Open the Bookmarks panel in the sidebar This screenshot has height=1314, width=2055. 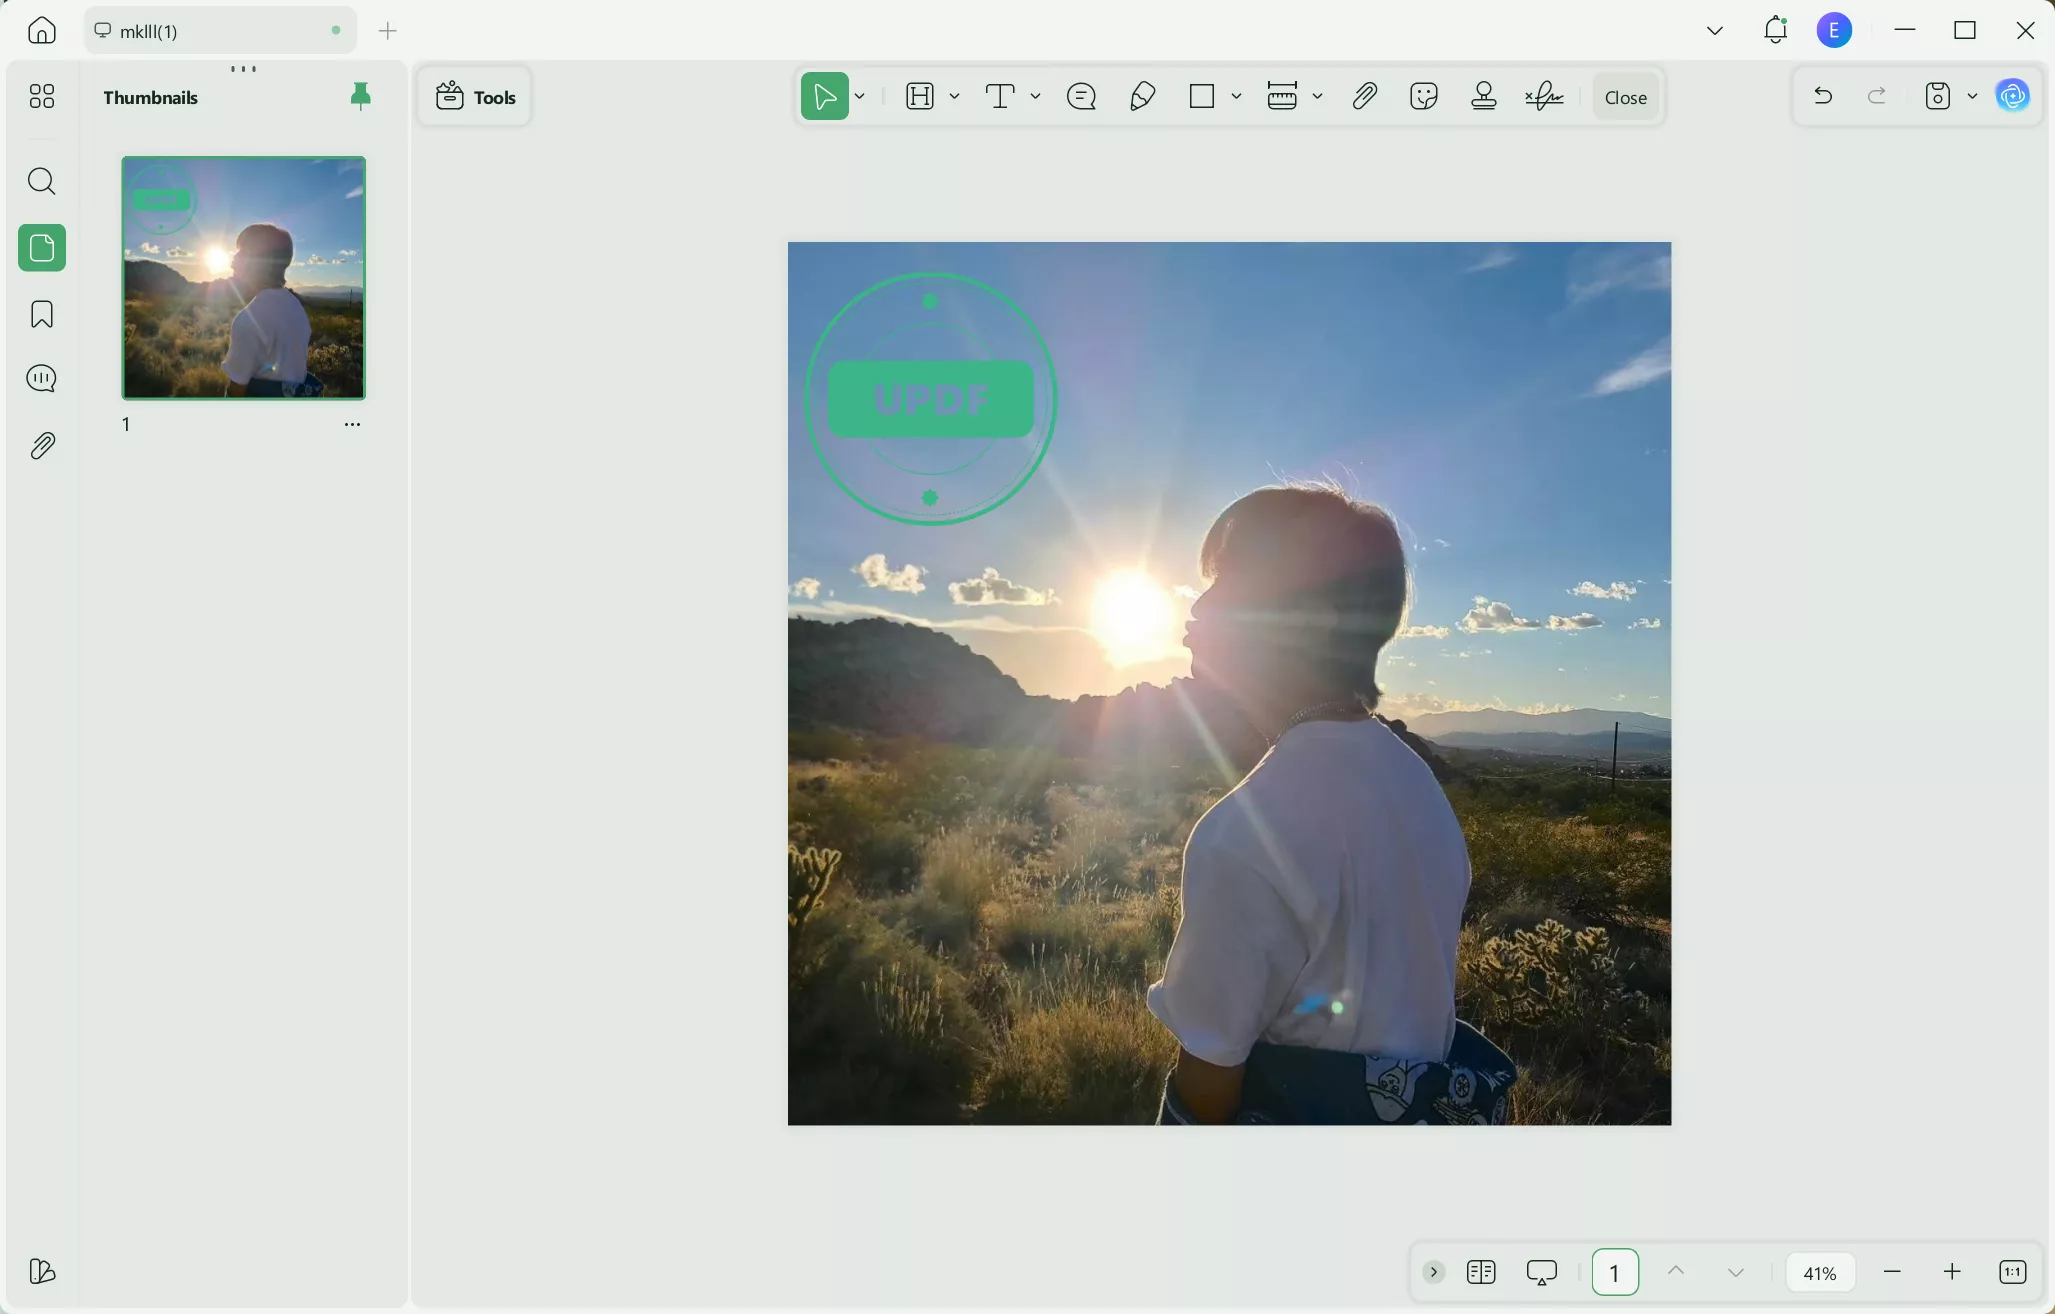point(41,314)
